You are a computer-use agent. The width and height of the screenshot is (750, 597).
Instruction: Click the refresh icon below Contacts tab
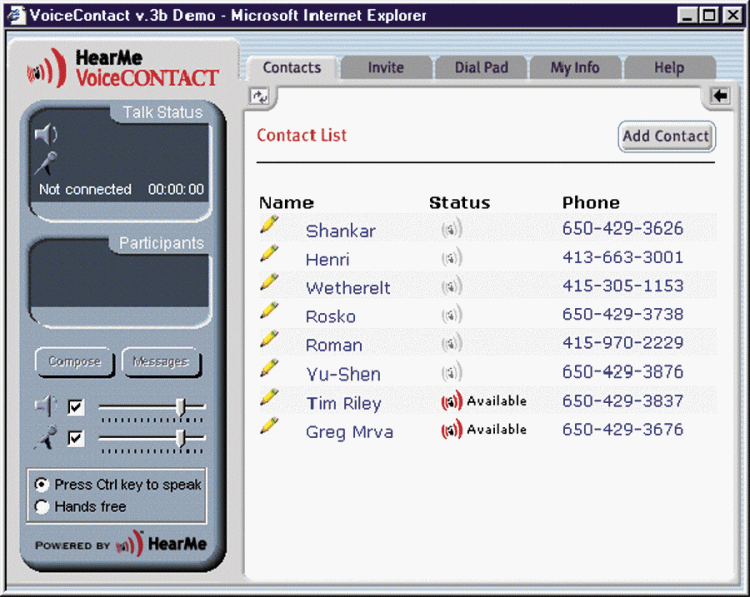260,97
